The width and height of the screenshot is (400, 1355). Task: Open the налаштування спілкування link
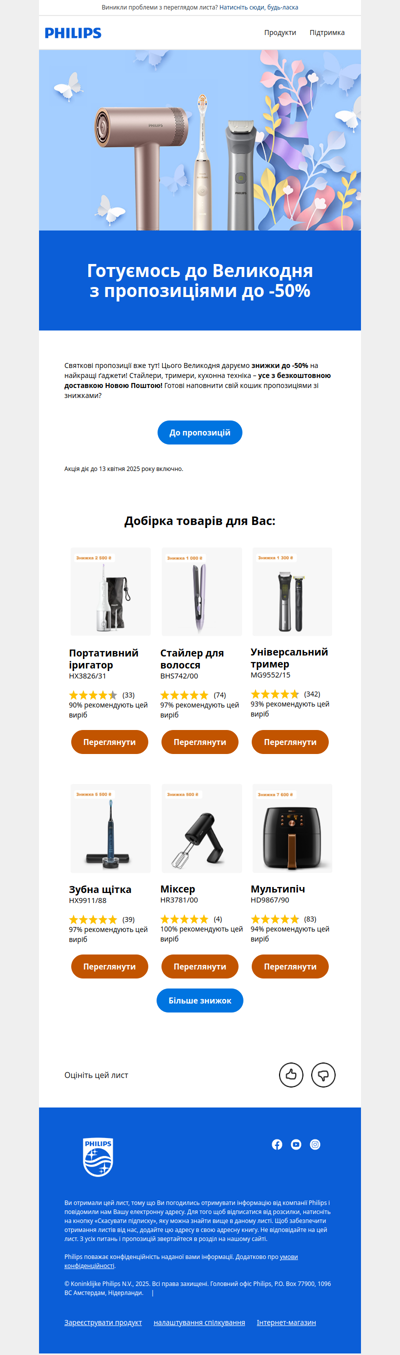coord(199,1322)
